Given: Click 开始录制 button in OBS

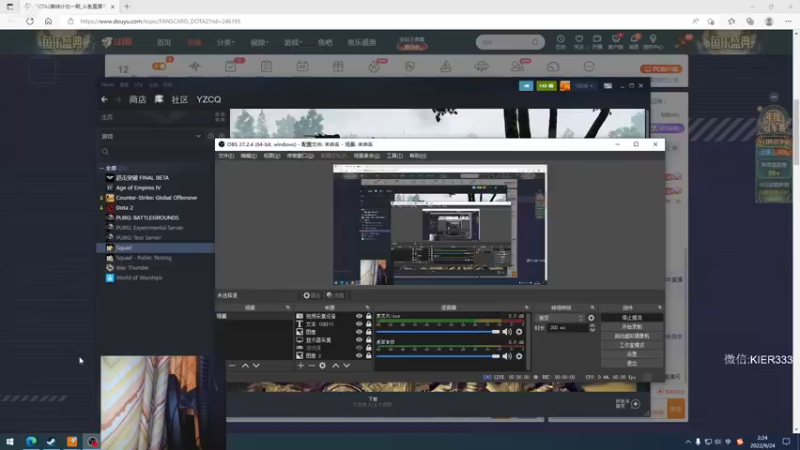Looking at the screenshot, I should tap(632, 327).
